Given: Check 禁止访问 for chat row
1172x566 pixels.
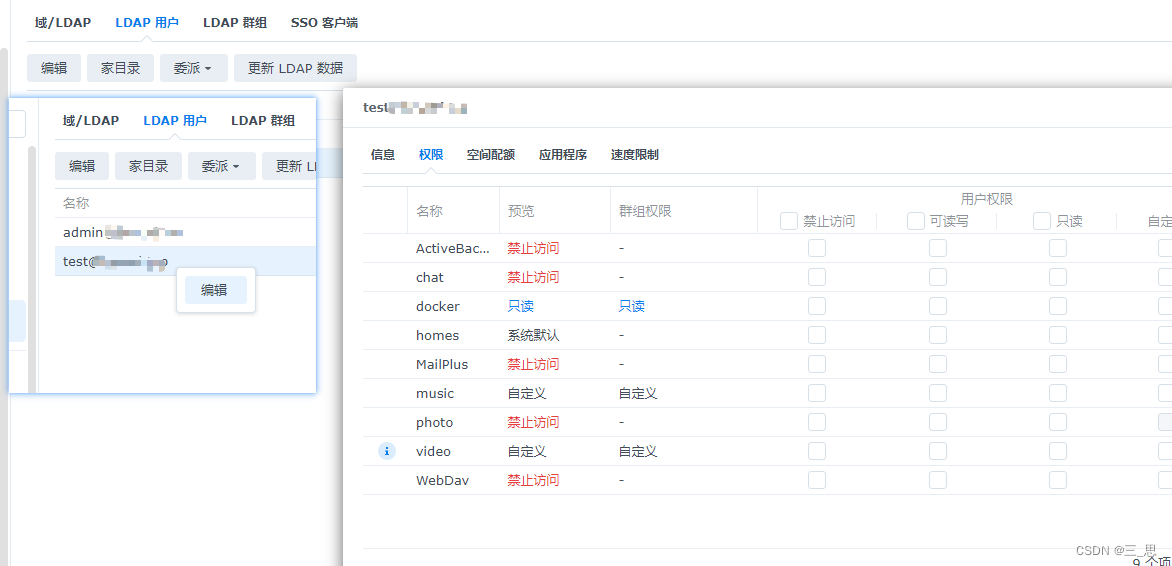Looking at the screenshot, I should pyautogui.click(x=817, y=277).
